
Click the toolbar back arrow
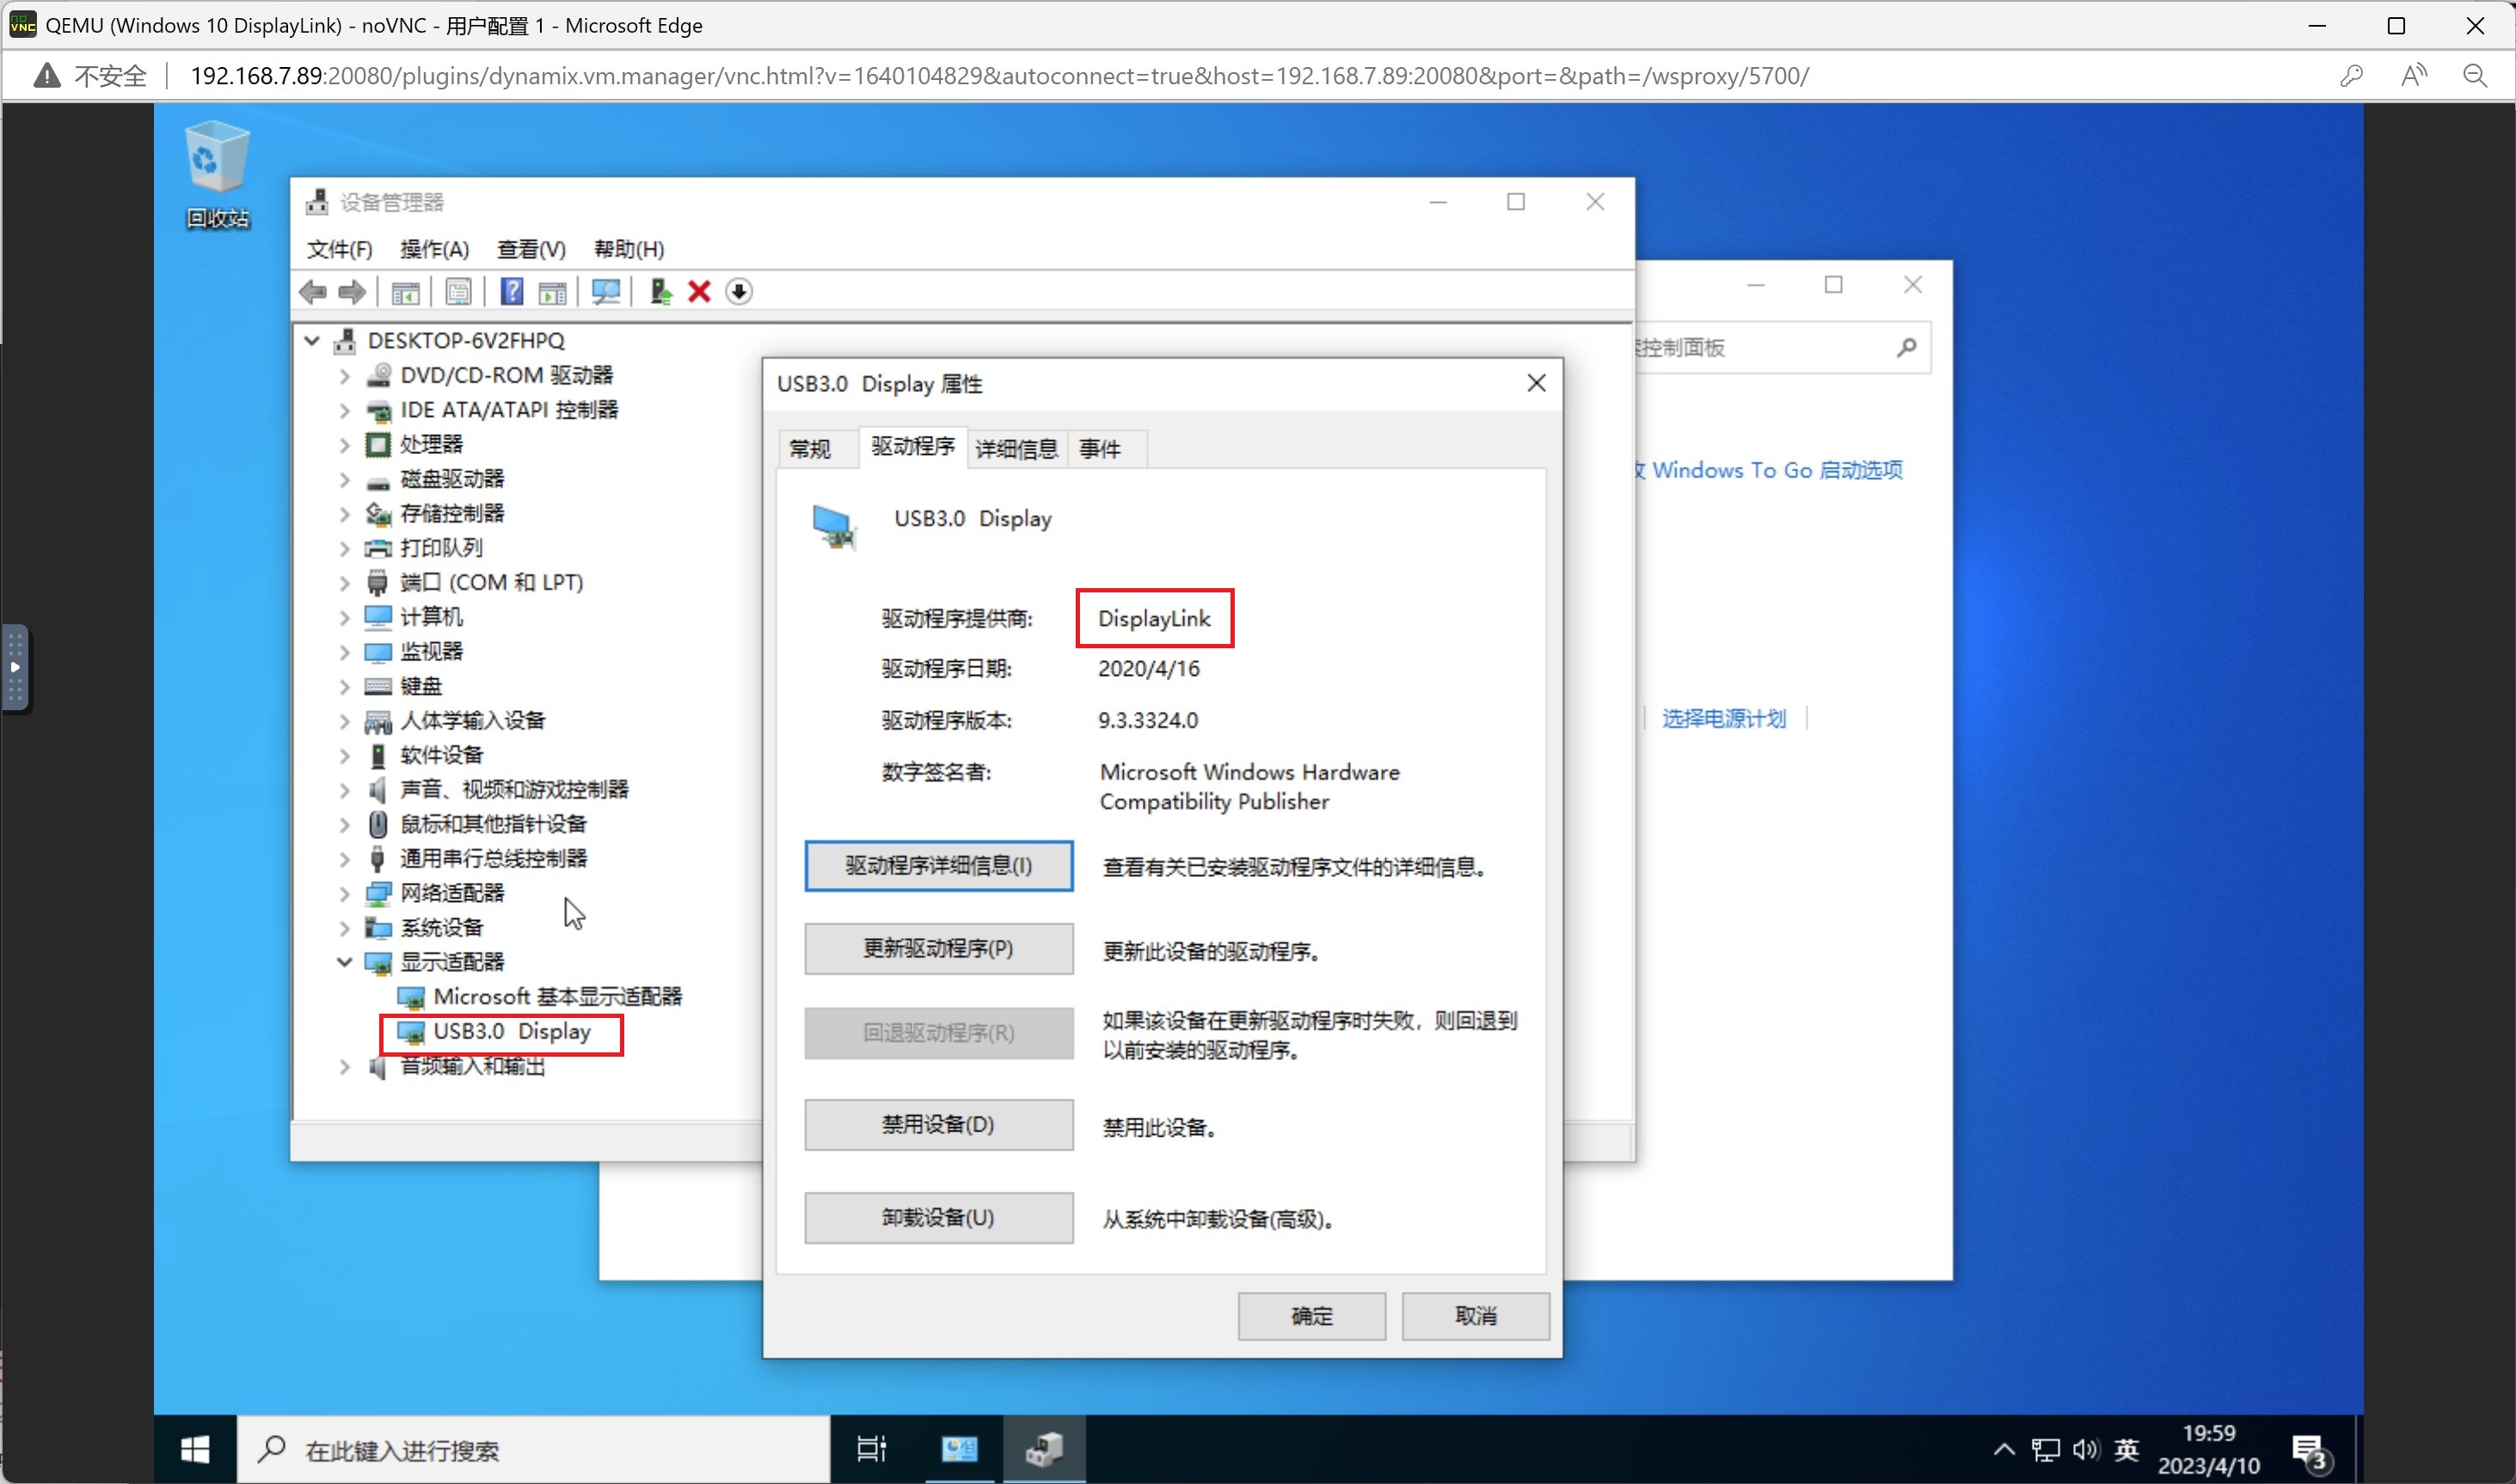[x=313, y=292]
